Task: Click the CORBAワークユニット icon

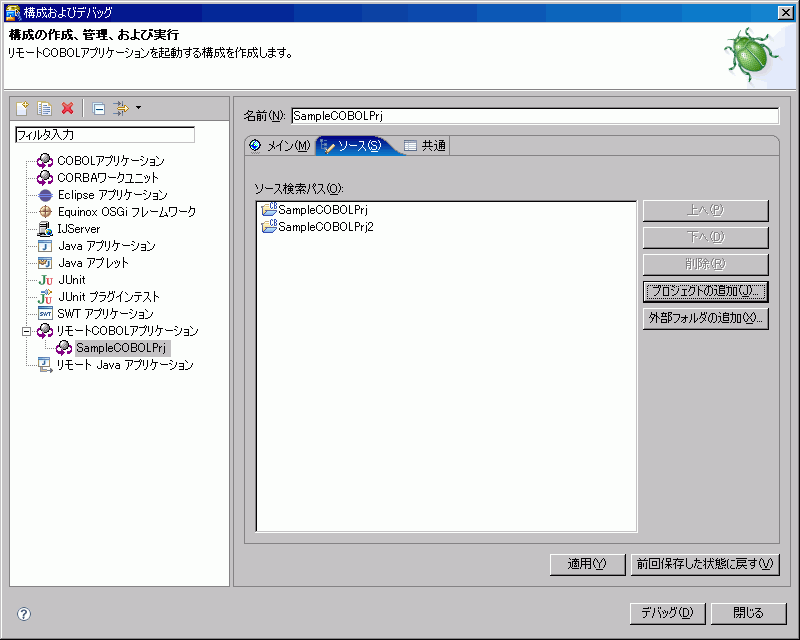Action: pos(45,178)
